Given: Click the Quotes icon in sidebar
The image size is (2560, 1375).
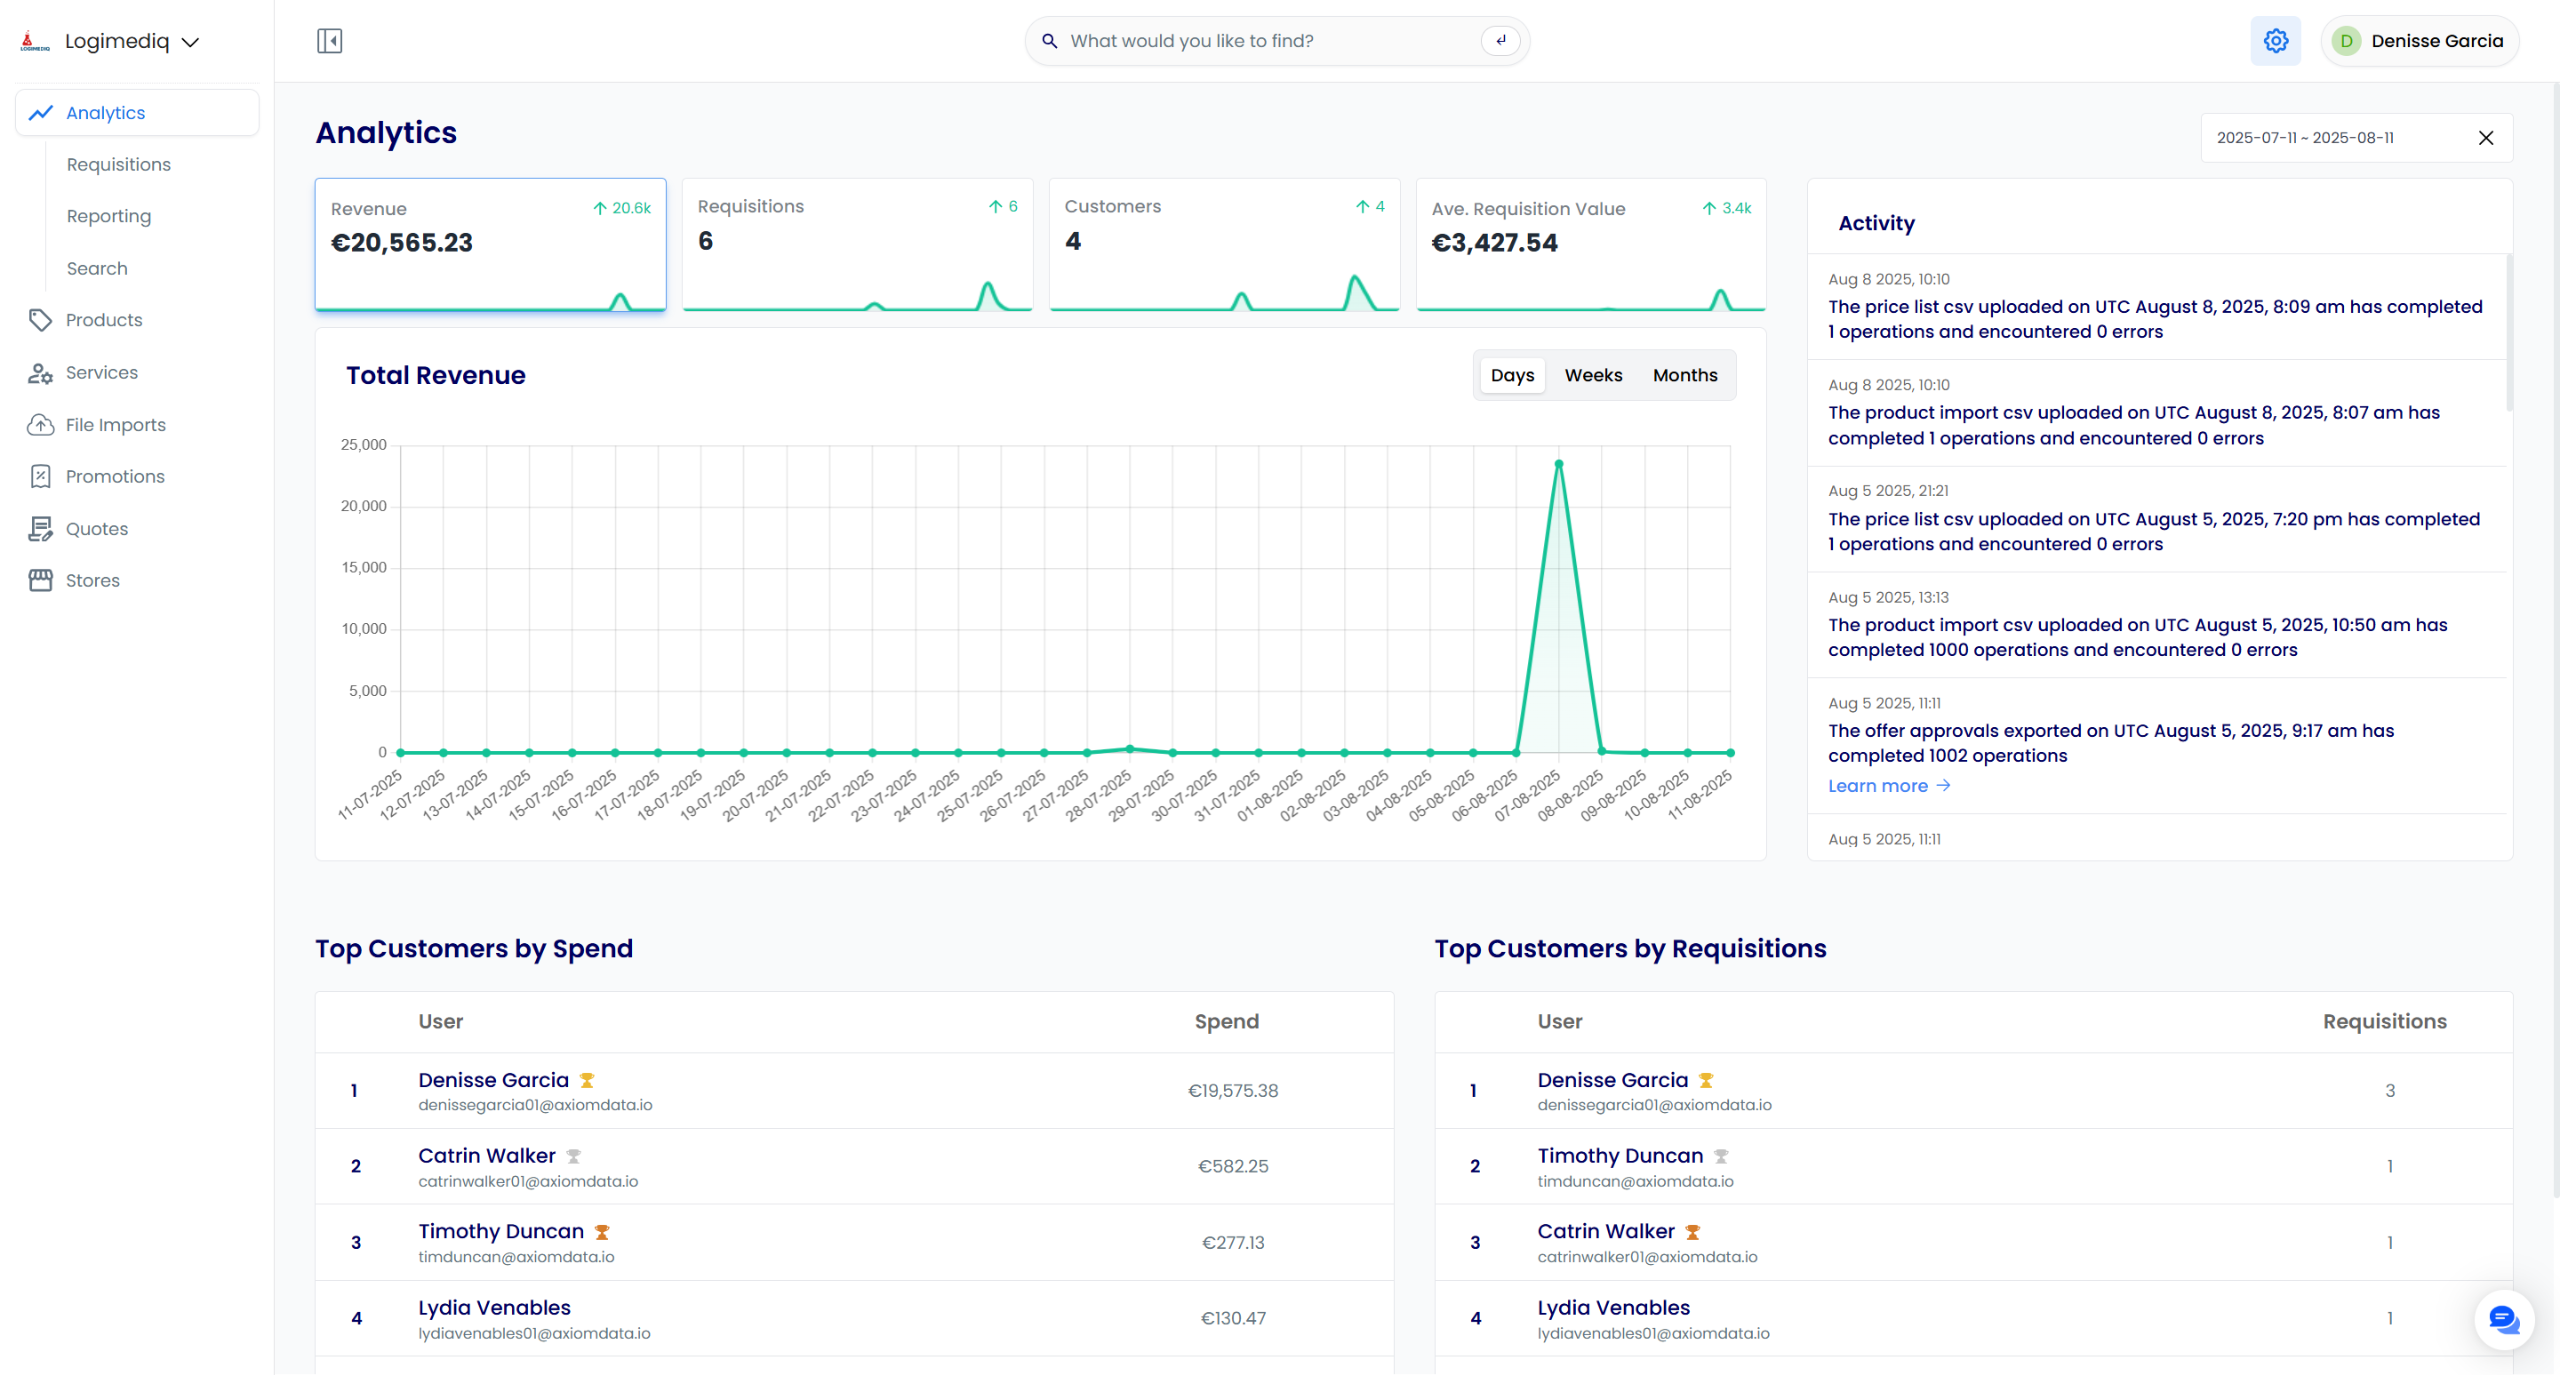Looking at the screenshot, I should [x=40, y=529].
